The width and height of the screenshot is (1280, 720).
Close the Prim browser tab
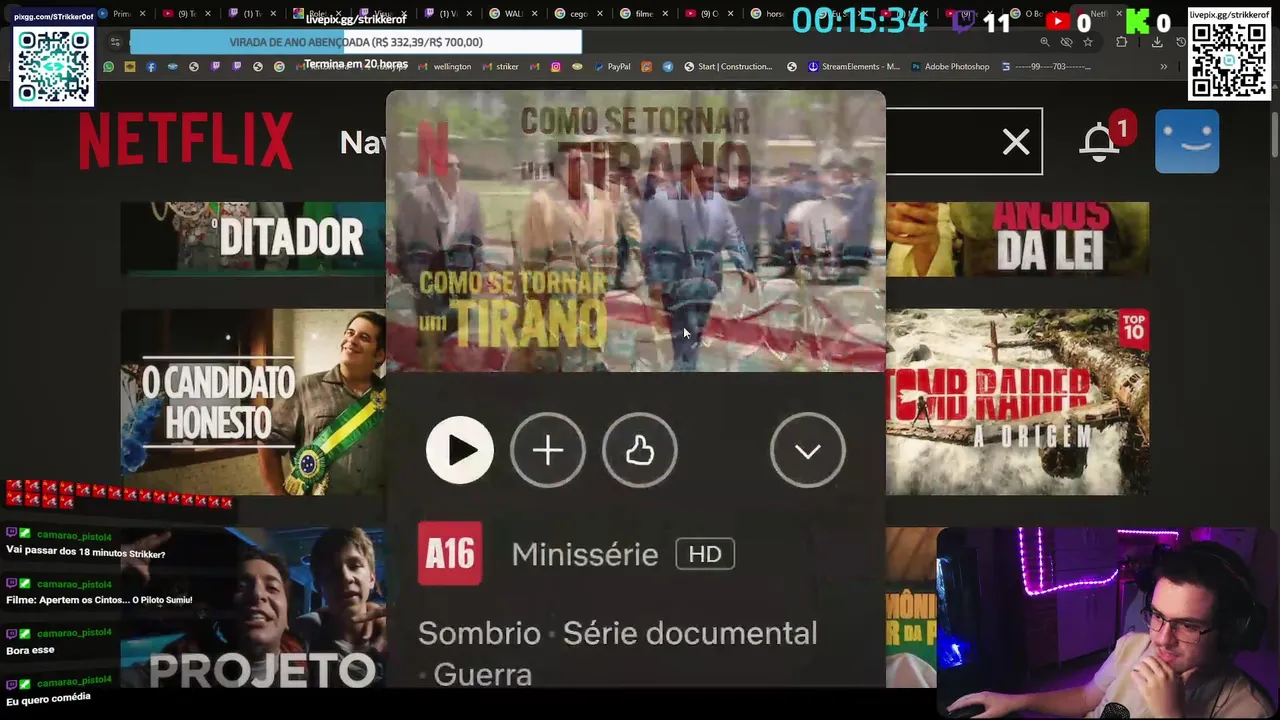point(142,14)
